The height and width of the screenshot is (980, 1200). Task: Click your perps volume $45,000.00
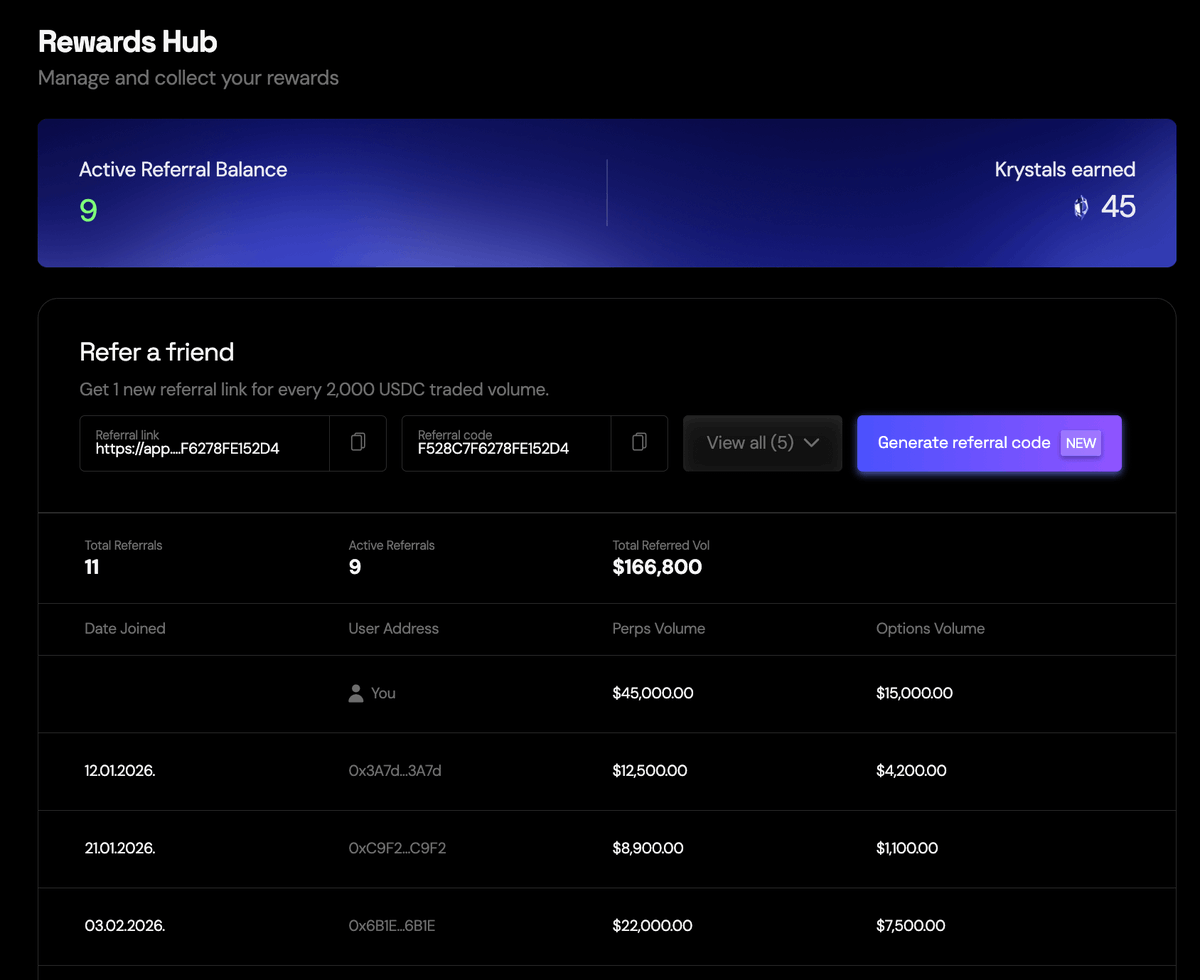(653, 693)
